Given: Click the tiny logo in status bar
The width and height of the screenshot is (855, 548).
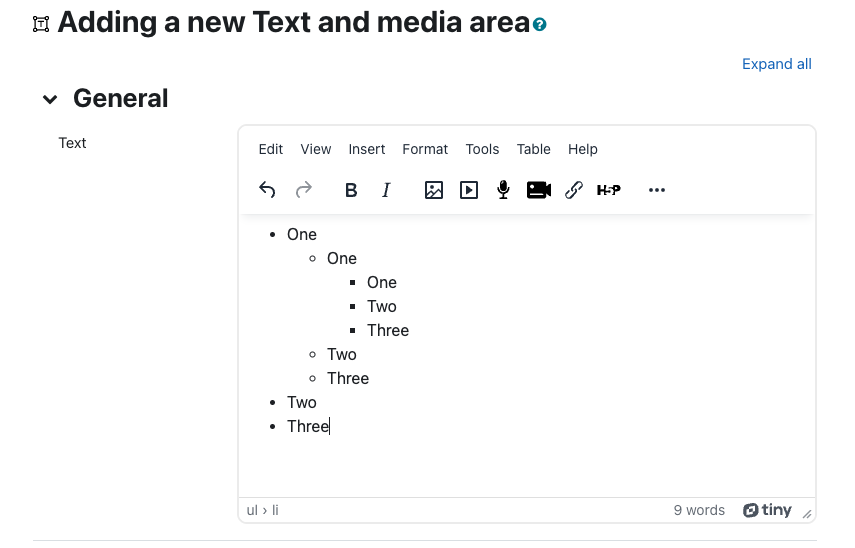Looking at the screenshot, I should click(767, 510).
